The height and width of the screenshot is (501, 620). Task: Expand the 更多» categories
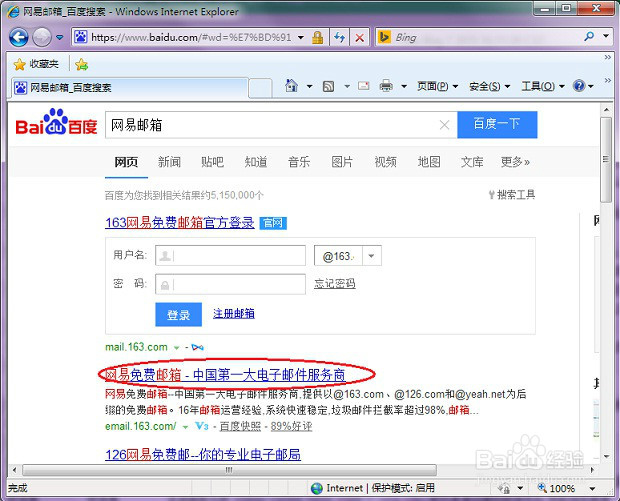tap(515, 162)
